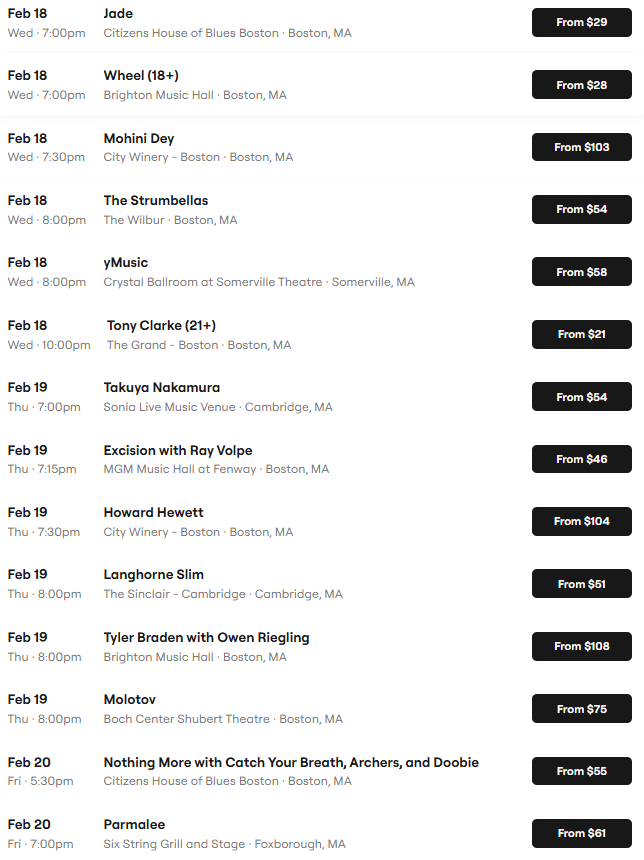Viewport: 644px width, 860px height.
Task: Click 'From $58' for yMusic tickets
Action: coord(581,272)
